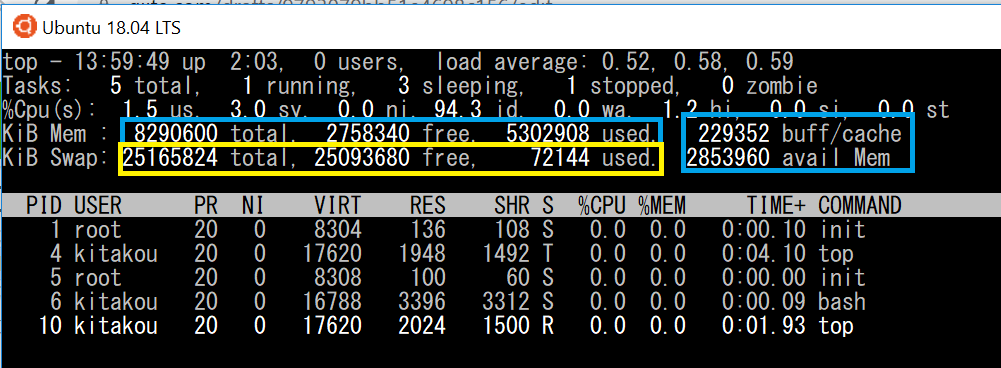Click the init command in PID 5 row
This screenshot has width=1001, height=368.
pos(842,277)
